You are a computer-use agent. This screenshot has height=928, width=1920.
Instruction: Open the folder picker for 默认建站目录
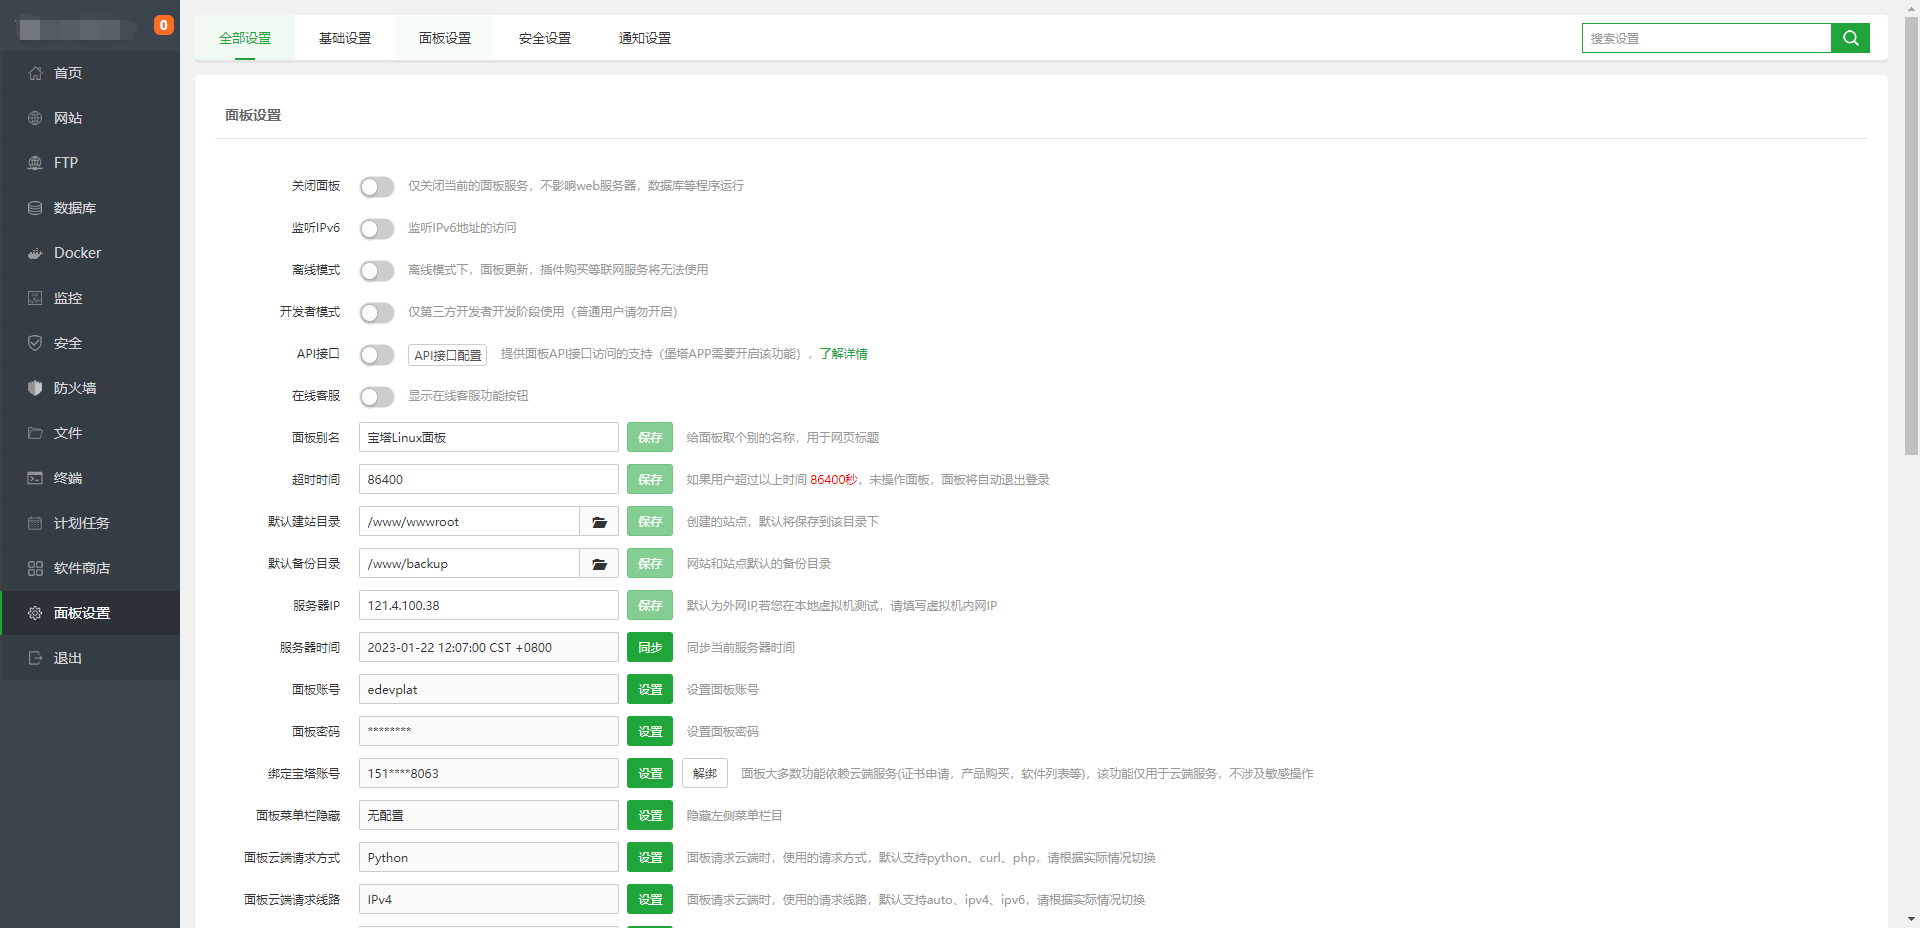pos(598,521)
